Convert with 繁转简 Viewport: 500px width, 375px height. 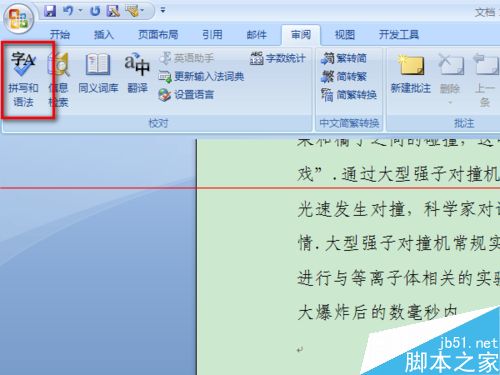click(x=344, y=58)
